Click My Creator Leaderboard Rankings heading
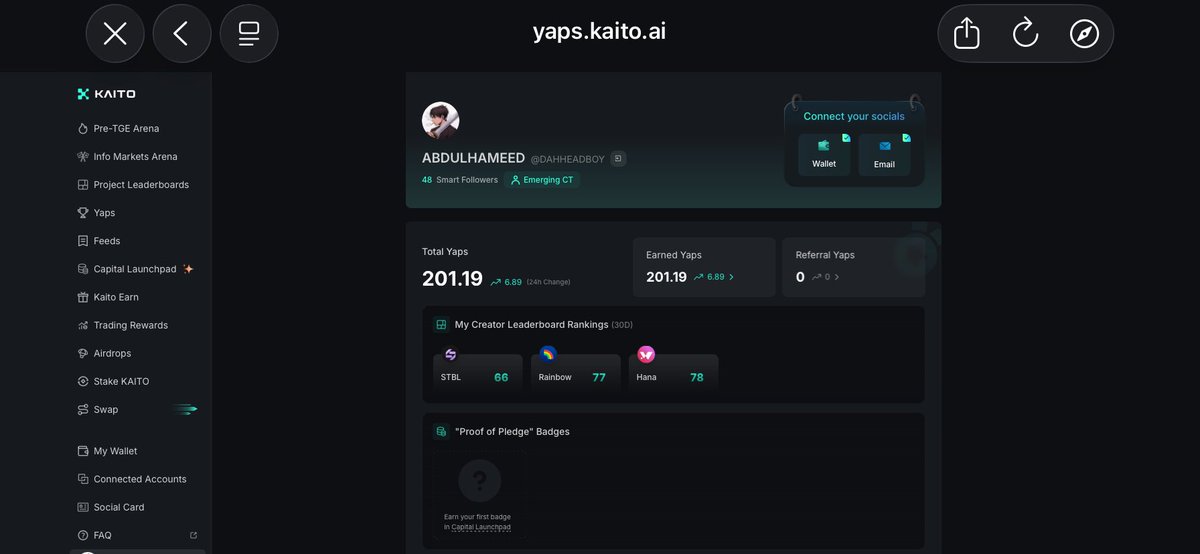The image size is (1200, 554). [x=531, y=324]
